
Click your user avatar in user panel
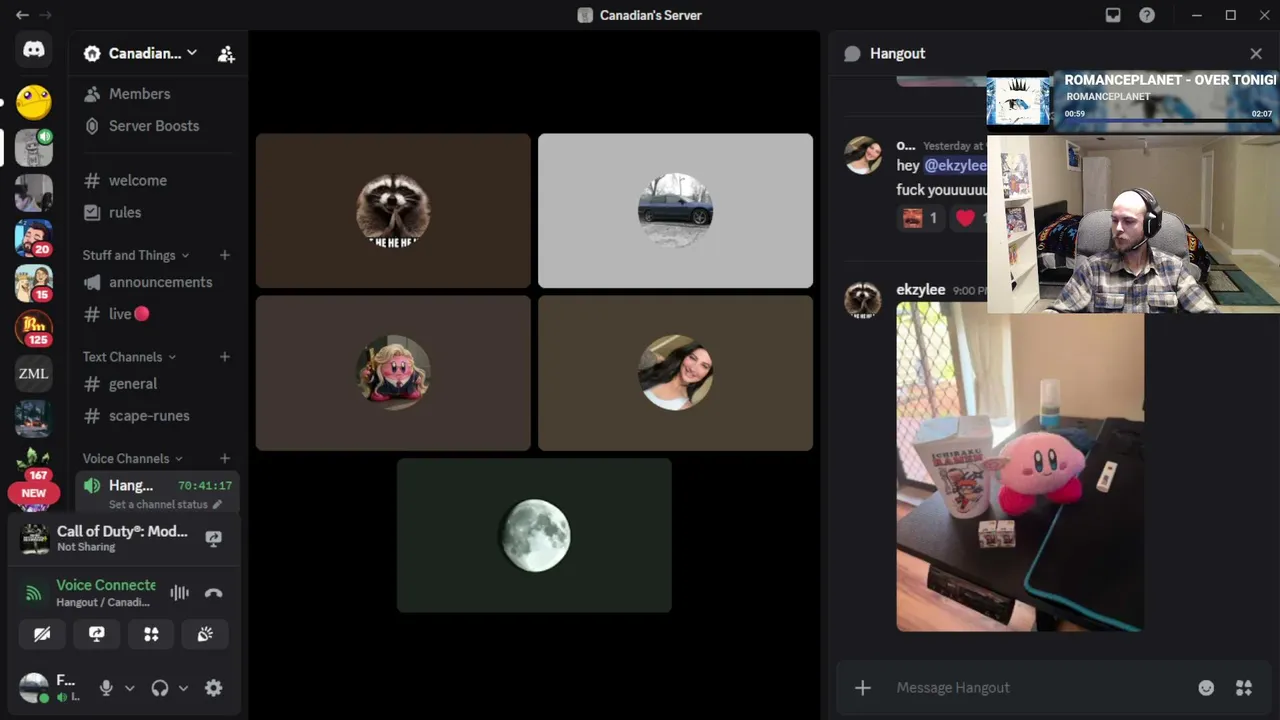click(x=34, y=688)
